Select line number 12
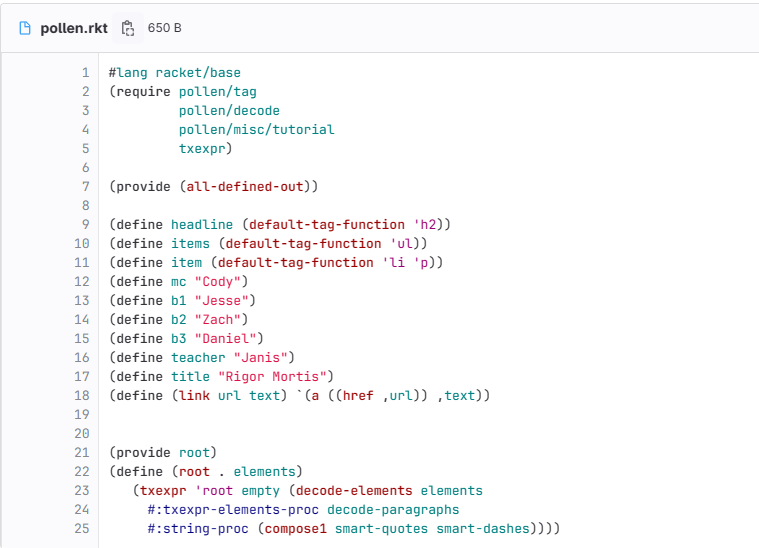 click(x=82, y=281)
